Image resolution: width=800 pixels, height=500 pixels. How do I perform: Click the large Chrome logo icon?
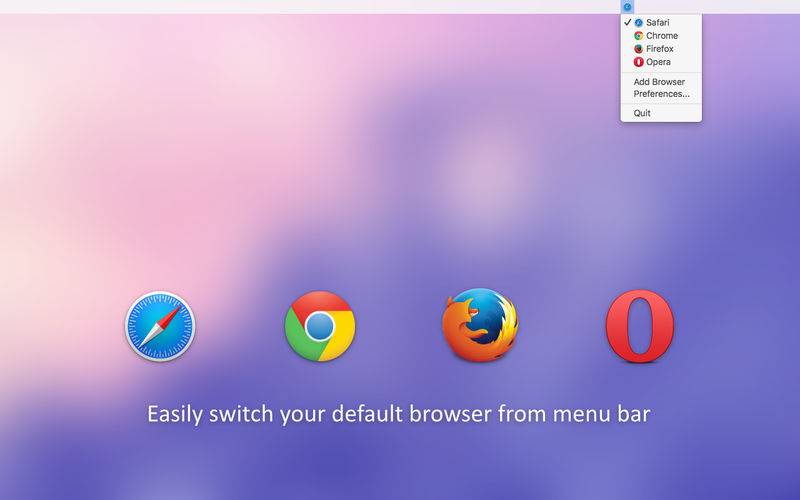320,326
